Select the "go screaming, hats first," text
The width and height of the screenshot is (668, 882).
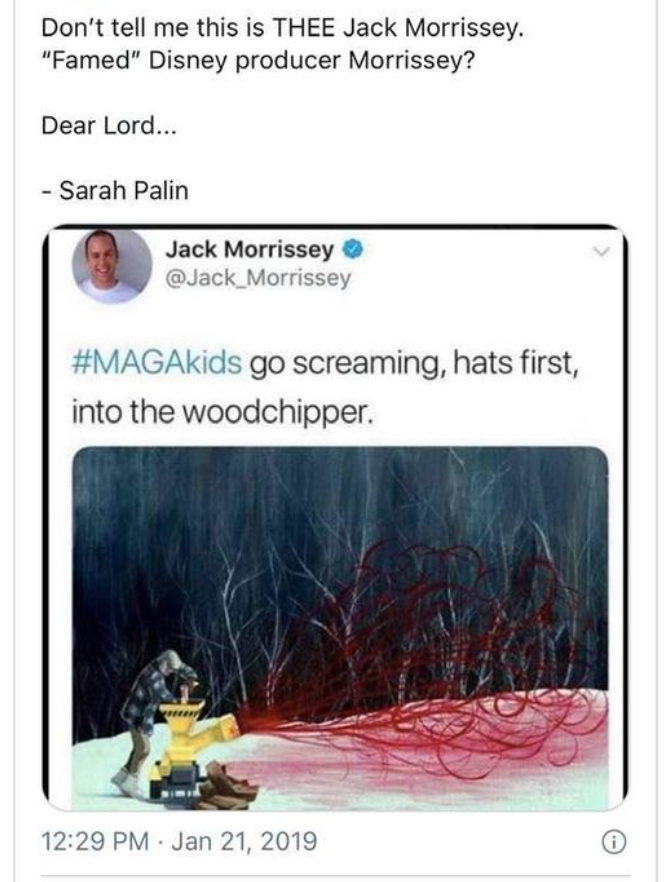[414, 363]
